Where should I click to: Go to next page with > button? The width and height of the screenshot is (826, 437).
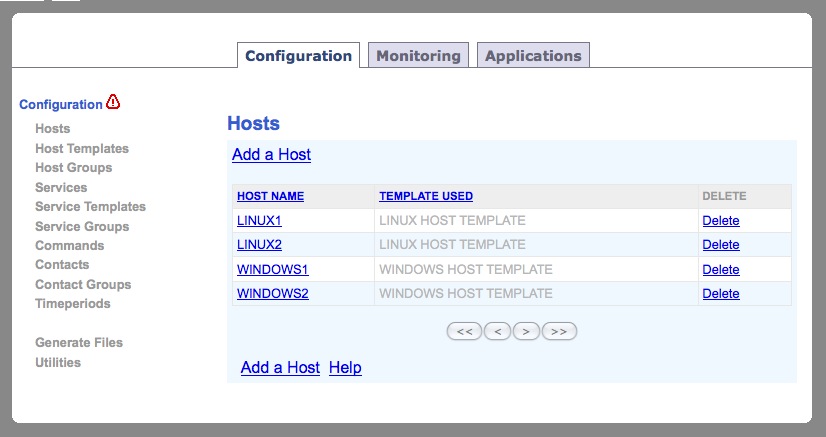[x=526, y=331]
